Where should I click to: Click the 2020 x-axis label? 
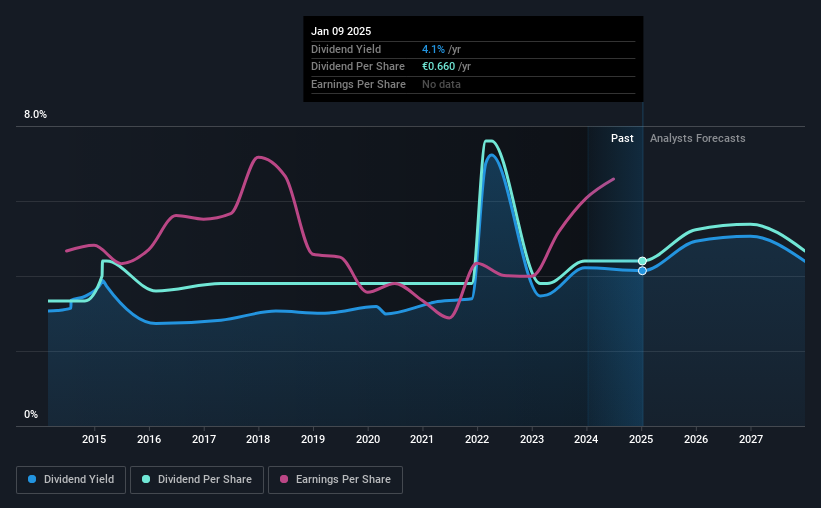(x=368, y=439)
